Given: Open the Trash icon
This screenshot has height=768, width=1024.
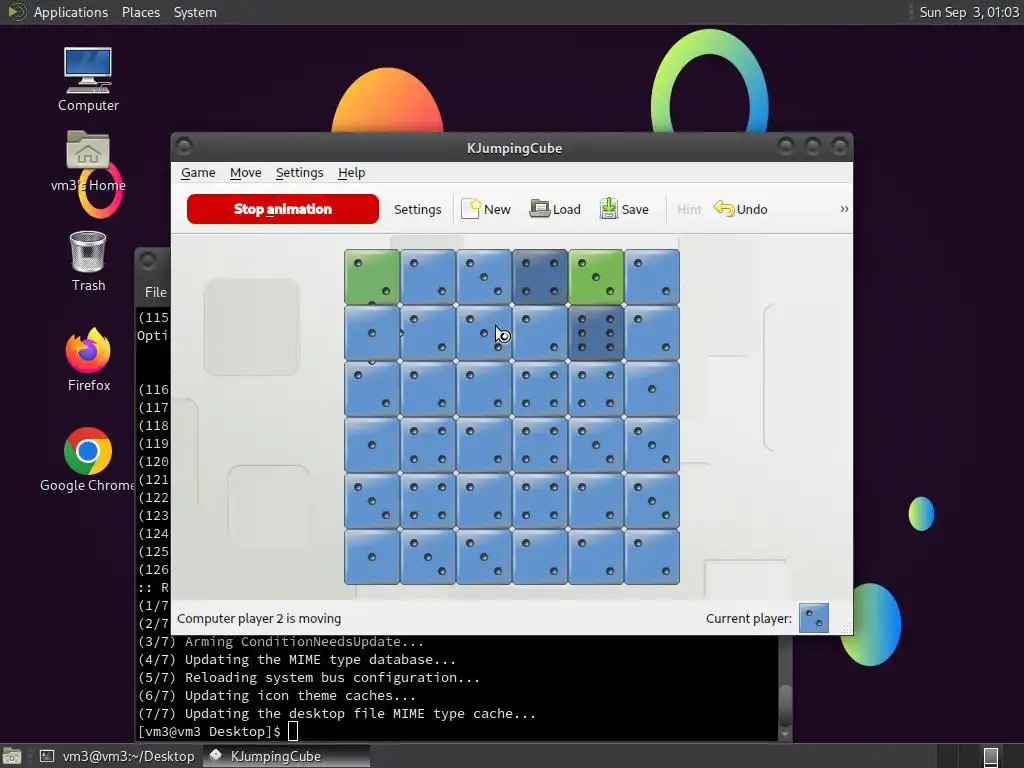Looking at the screenshot, I should (x=88, y=261).
